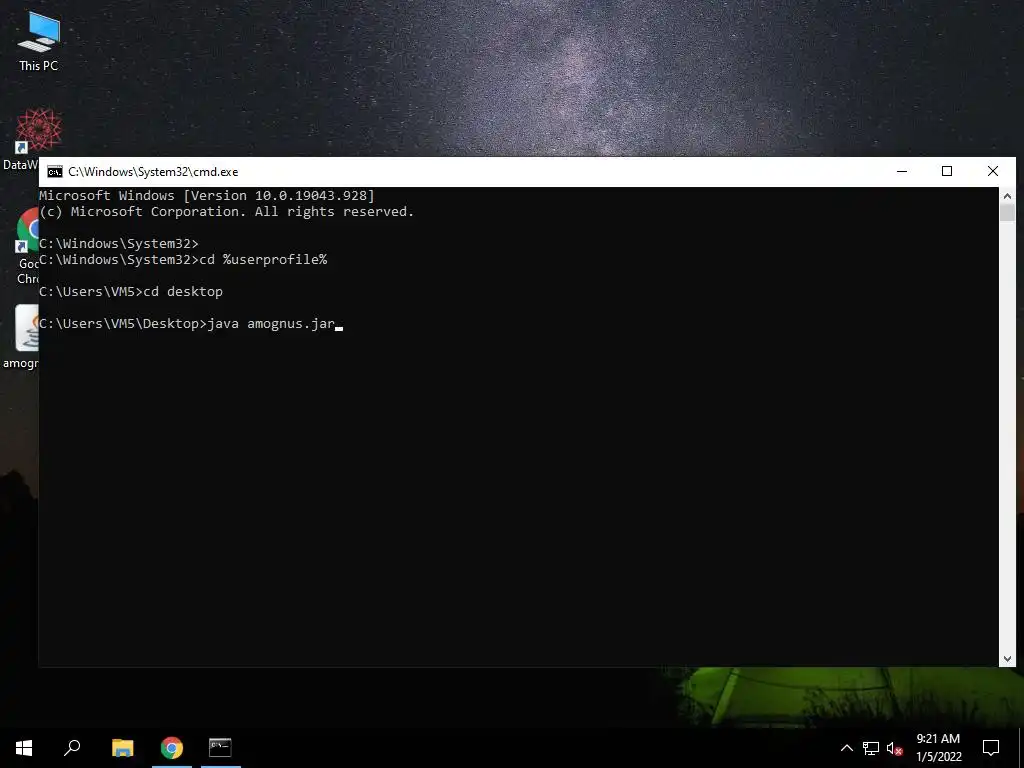The width and height of the screenshot is (1024, 768).
Task: Select the partly hidden Google Chrome desktop shortcut
Action: click(27, 245)
